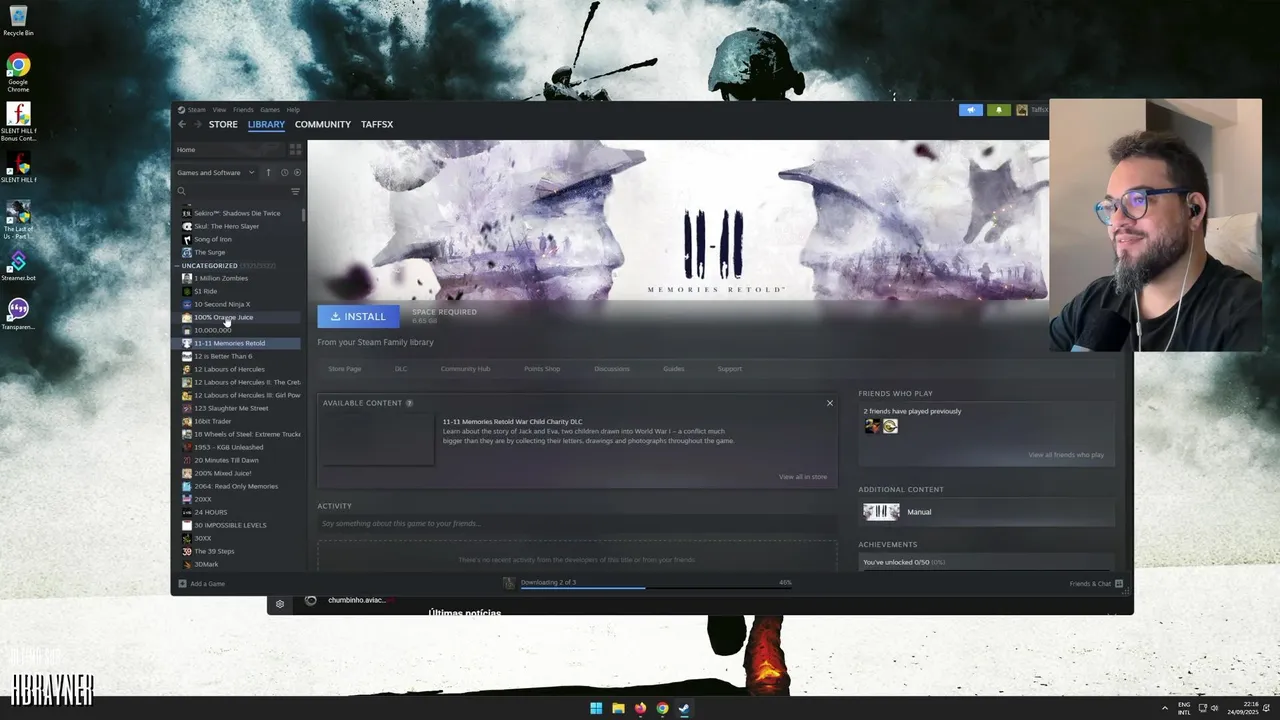This screenshot has height=720, width=1280.
Task: Click the library list scrollbar
Action: pos(303,215)
